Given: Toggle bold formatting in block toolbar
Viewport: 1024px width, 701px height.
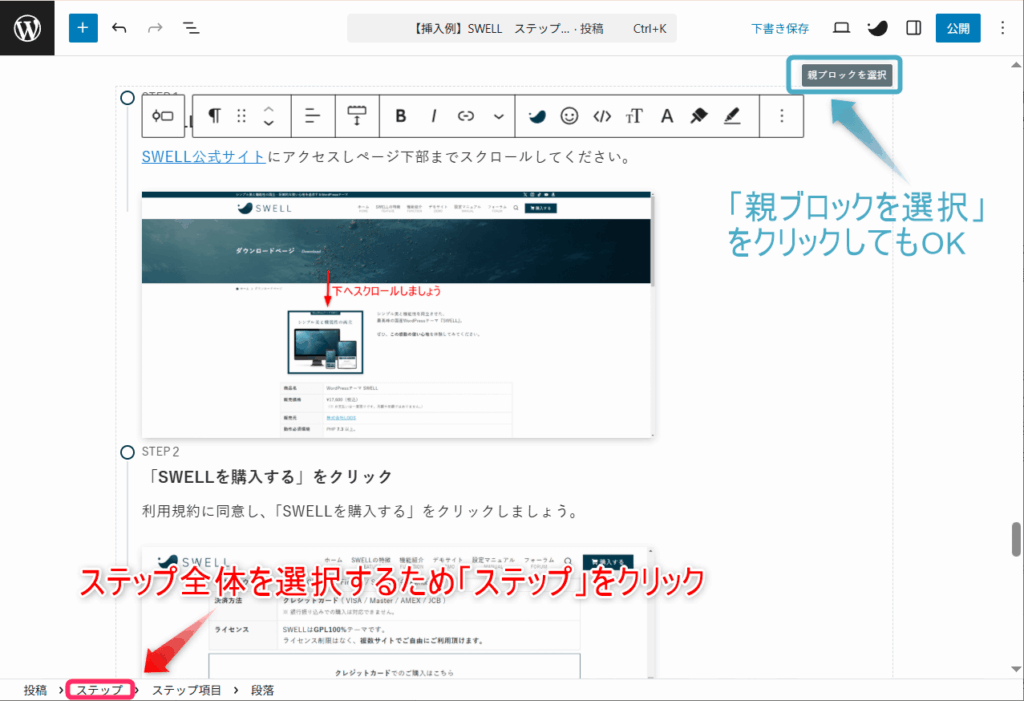Looking at the screenshot, I should click(x=401, y=116).
